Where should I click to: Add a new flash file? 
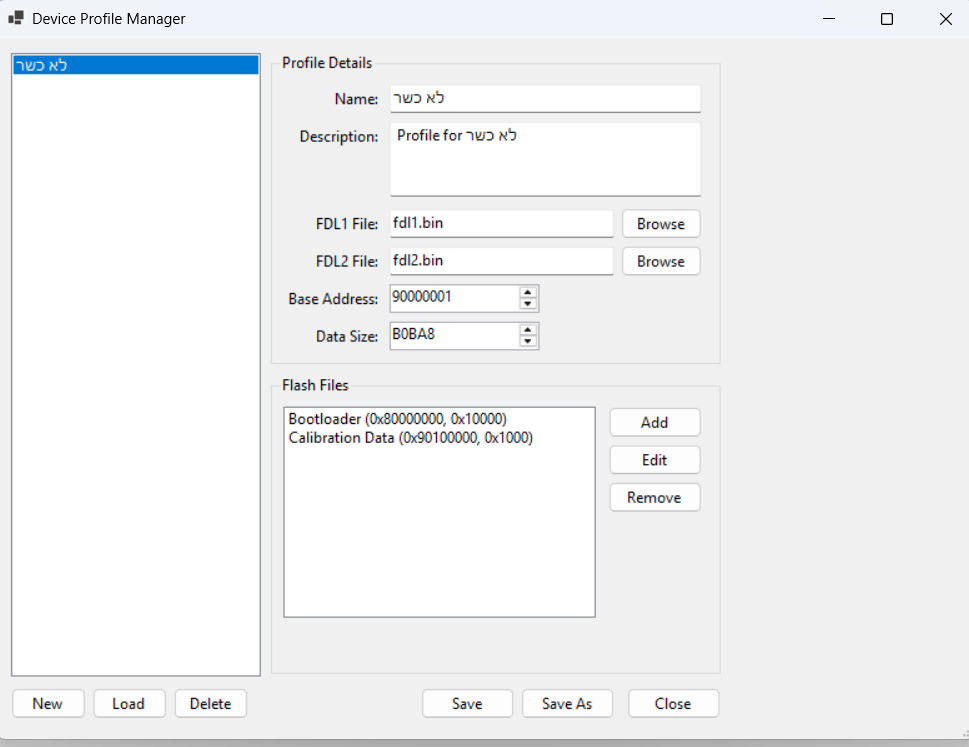tap(654, 422)
